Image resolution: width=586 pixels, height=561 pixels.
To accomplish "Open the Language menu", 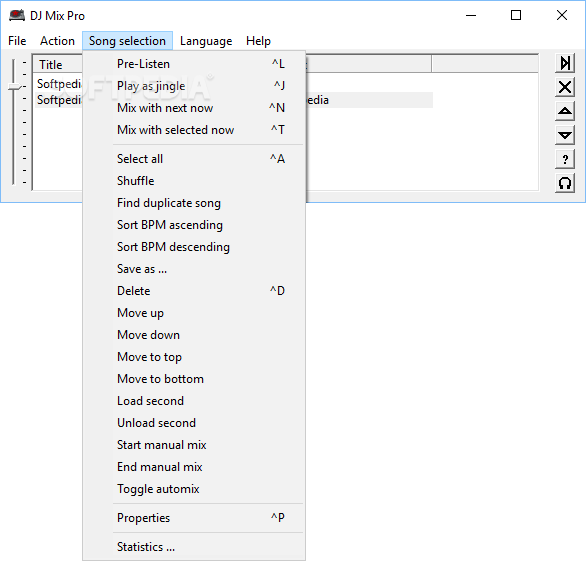I will 206,41.
